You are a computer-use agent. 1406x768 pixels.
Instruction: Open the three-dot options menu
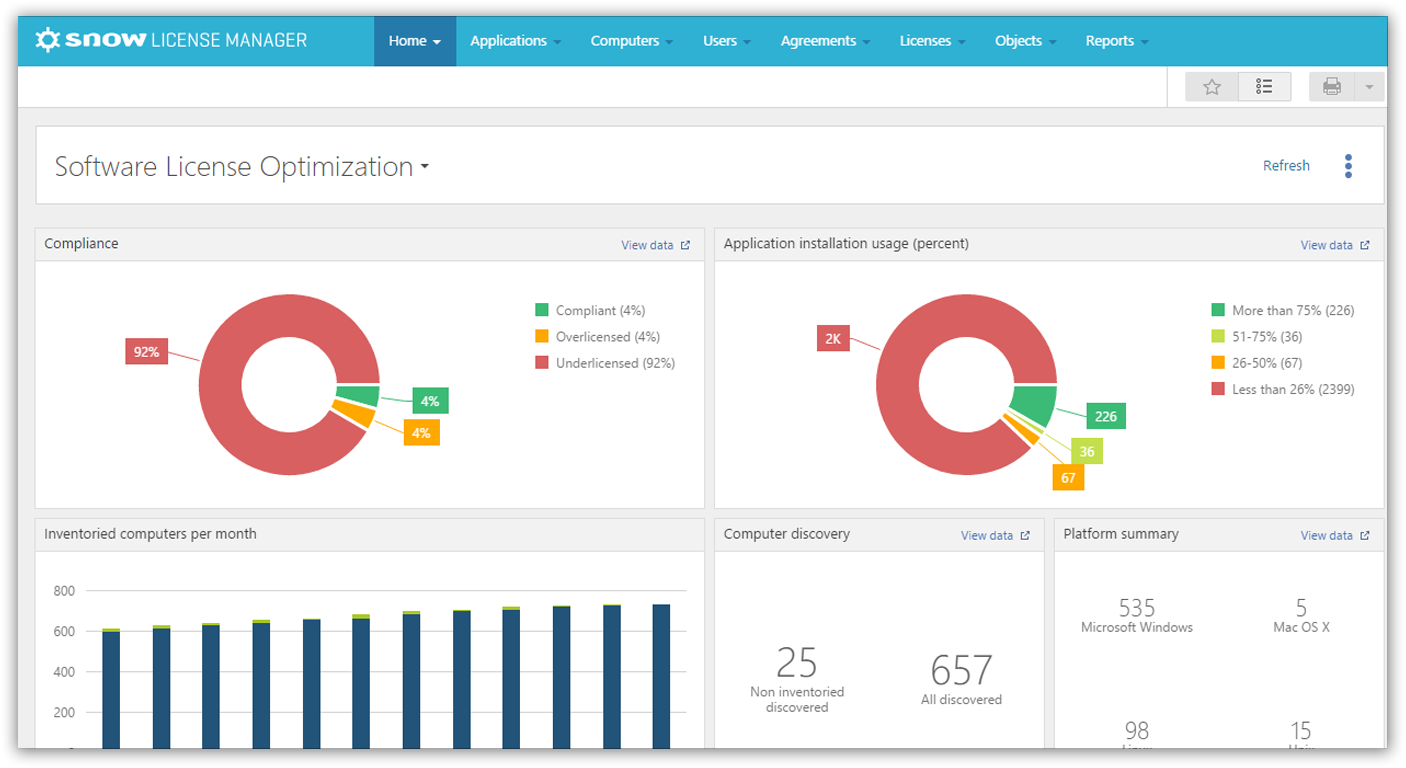click(1348, 166)
